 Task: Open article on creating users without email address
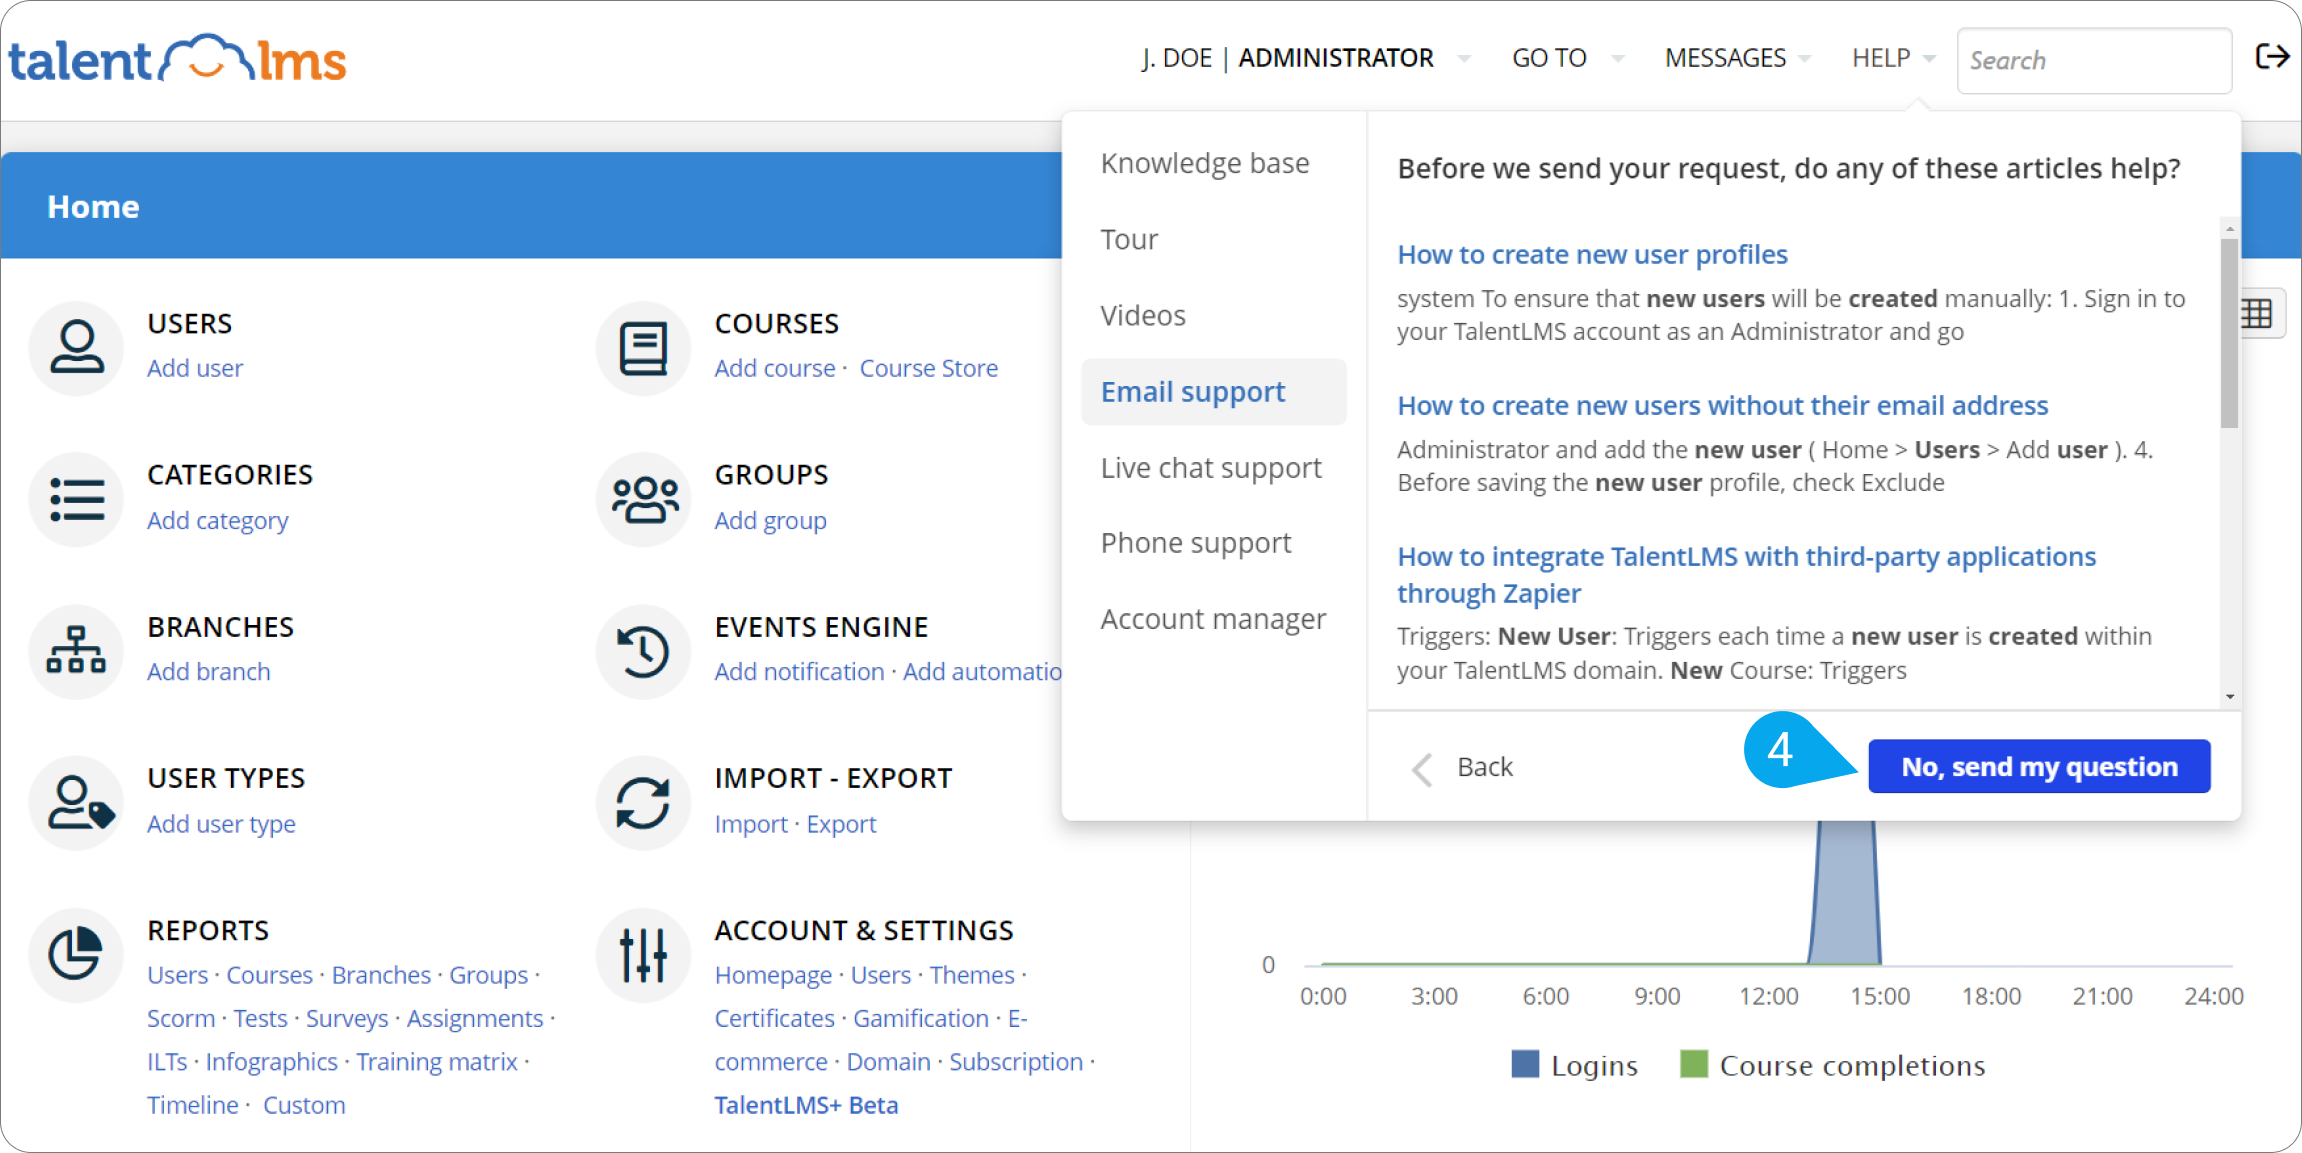click(1722, 405)
